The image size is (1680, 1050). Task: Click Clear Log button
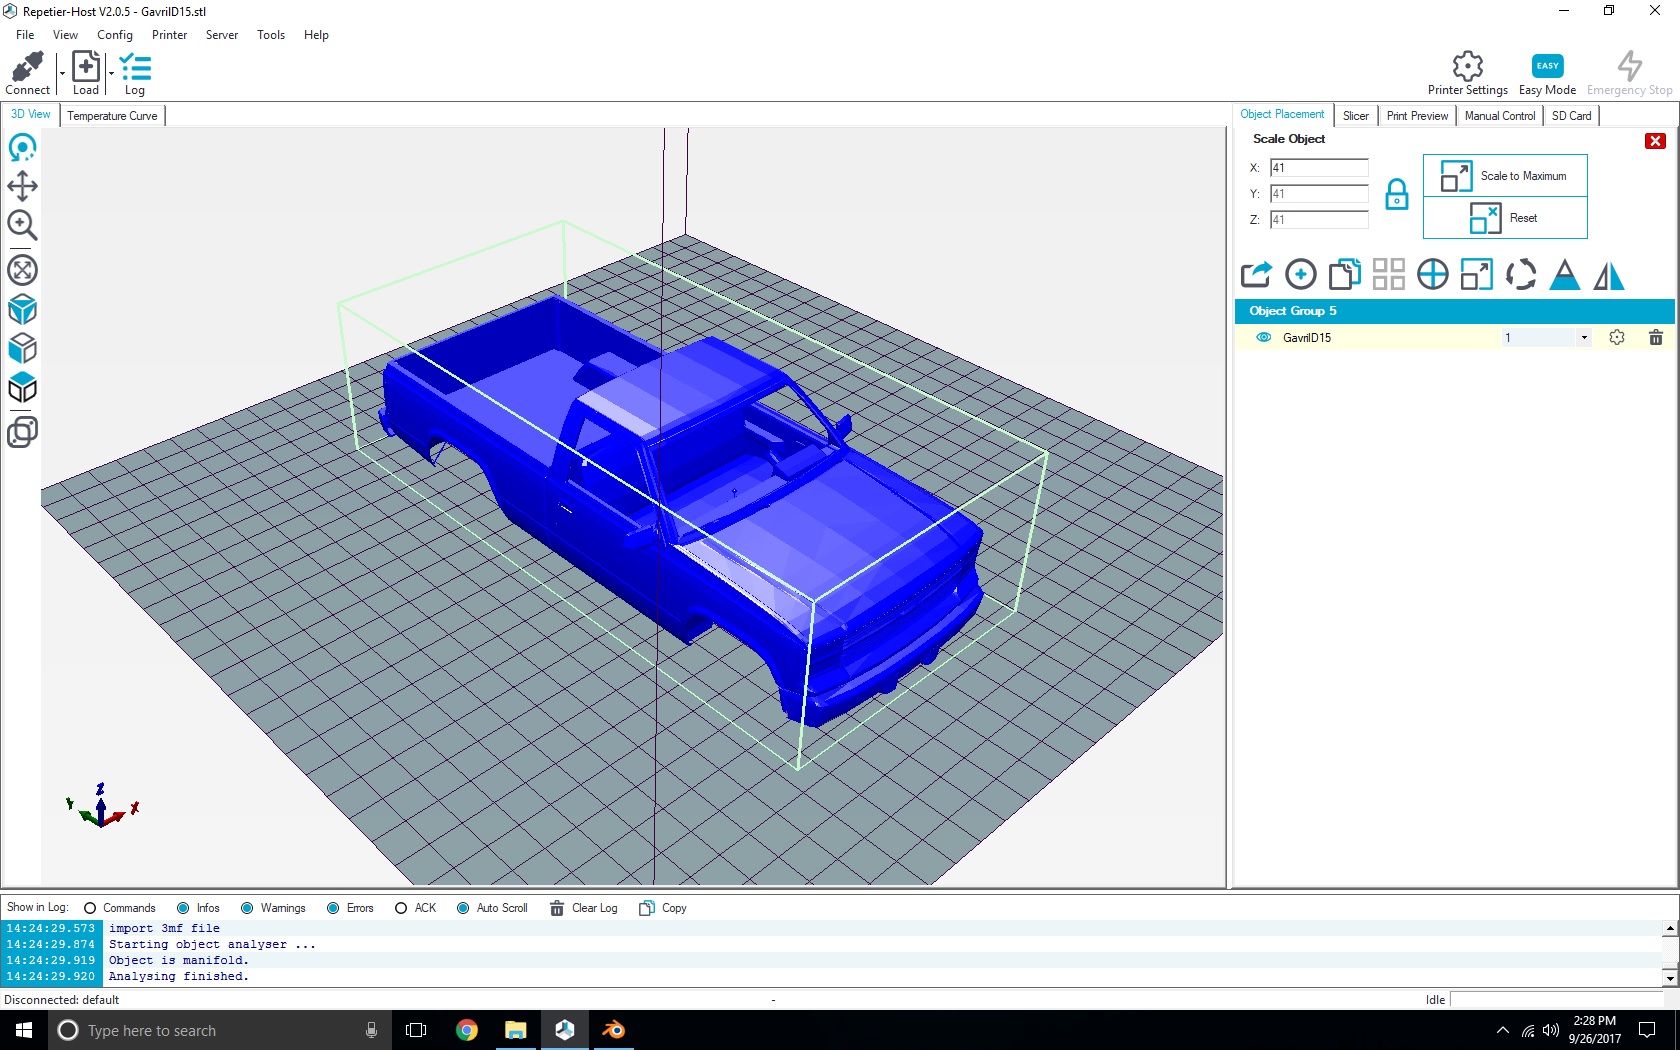[584, 908]
